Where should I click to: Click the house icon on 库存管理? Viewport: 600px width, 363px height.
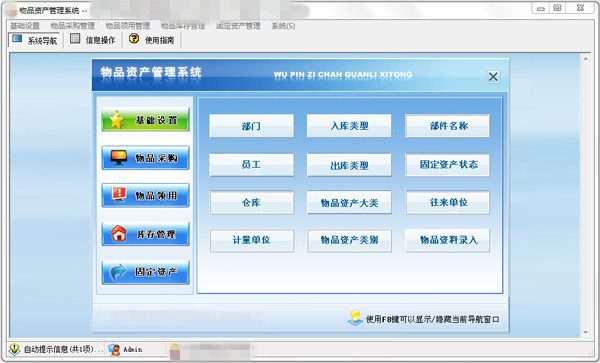[119, 233]
